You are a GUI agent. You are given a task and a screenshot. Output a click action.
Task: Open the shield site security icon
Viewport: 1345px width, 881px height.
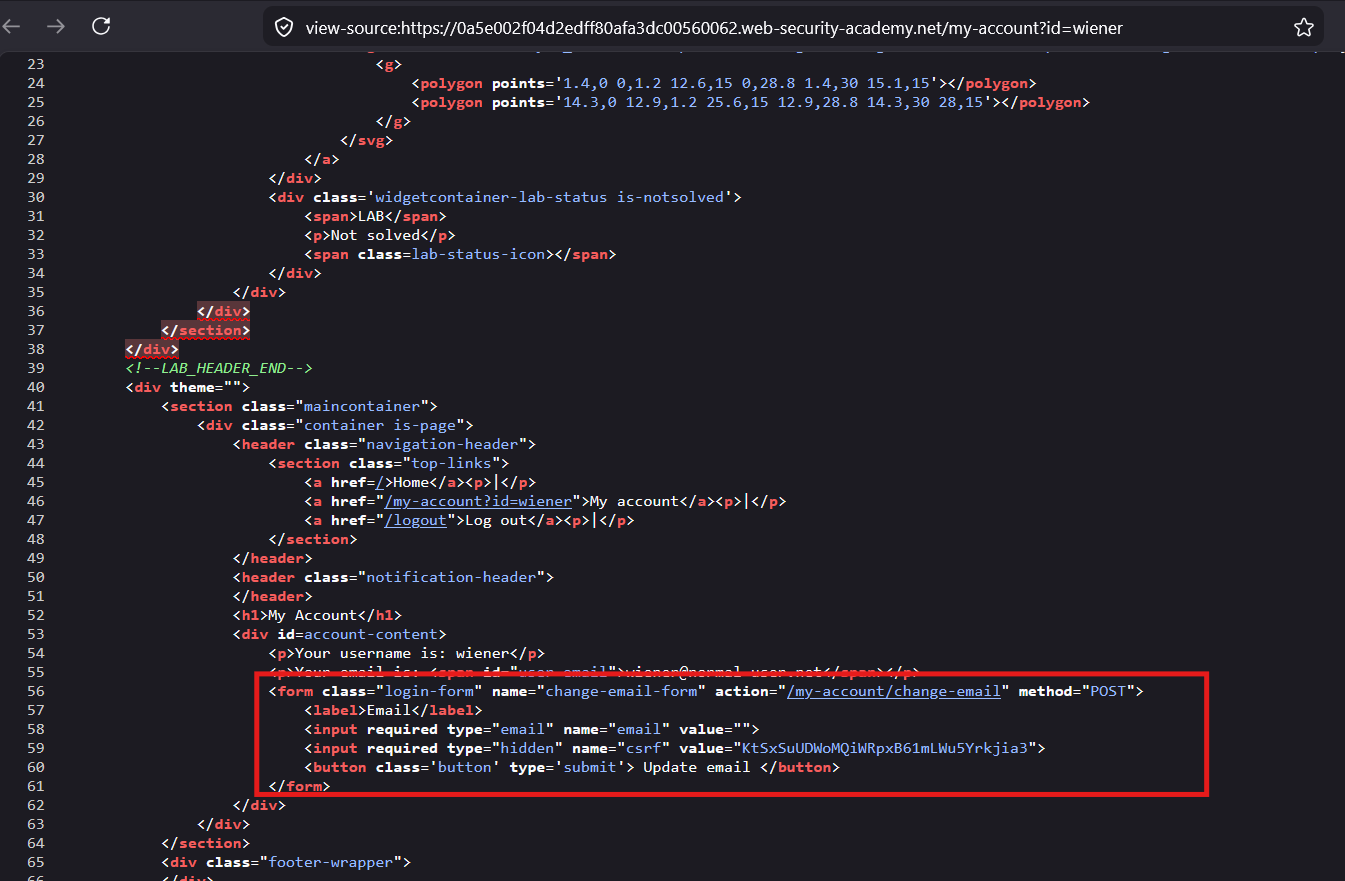284,28
